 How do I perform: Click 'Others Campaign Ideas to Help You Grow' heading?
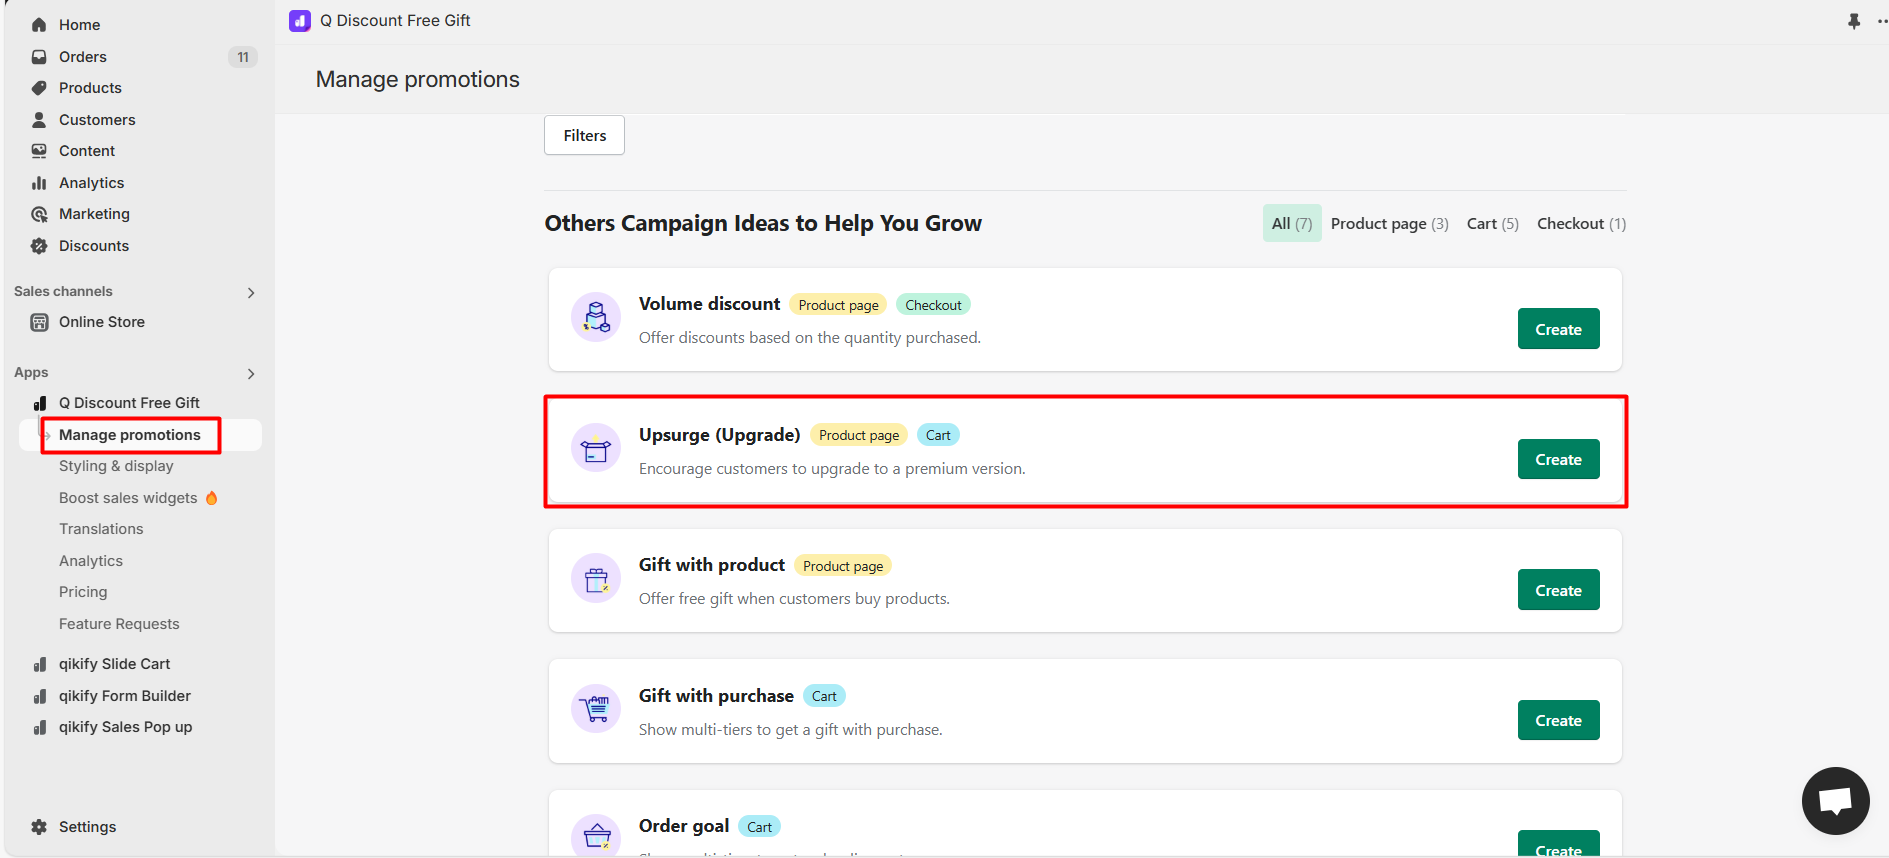[763, 223]
